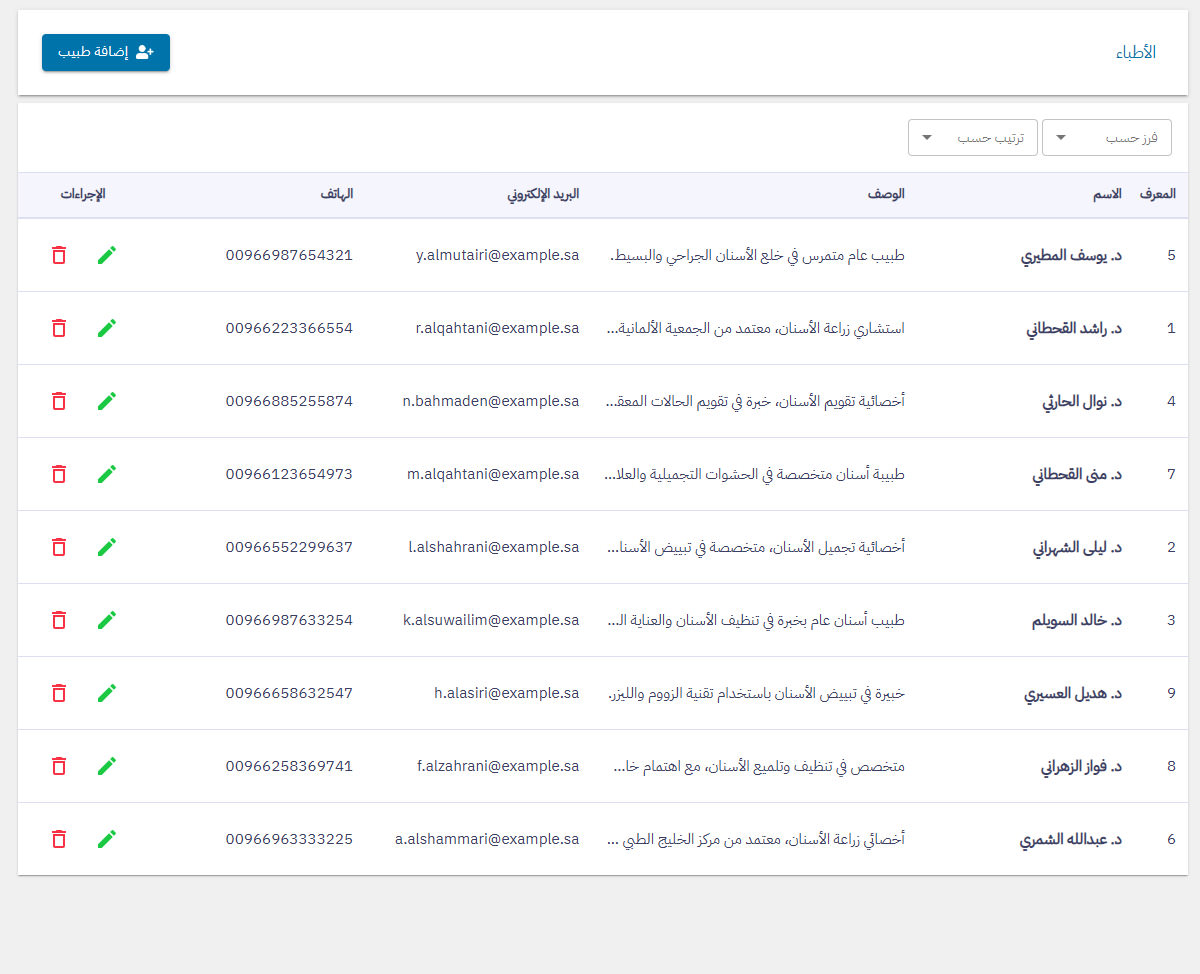Click the email y.almutairi@example.sa
Viewport: 1200px width, 974px height.
point(497,255)
